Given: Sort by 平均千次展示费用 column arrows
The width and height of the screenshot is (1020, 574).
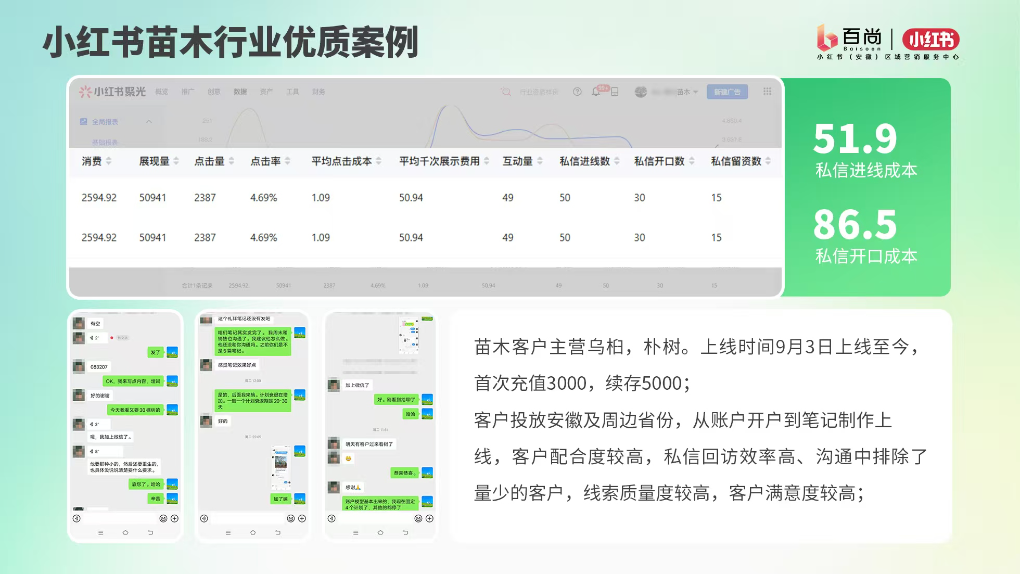Looking at the screenshot, I should click(486, 161).
